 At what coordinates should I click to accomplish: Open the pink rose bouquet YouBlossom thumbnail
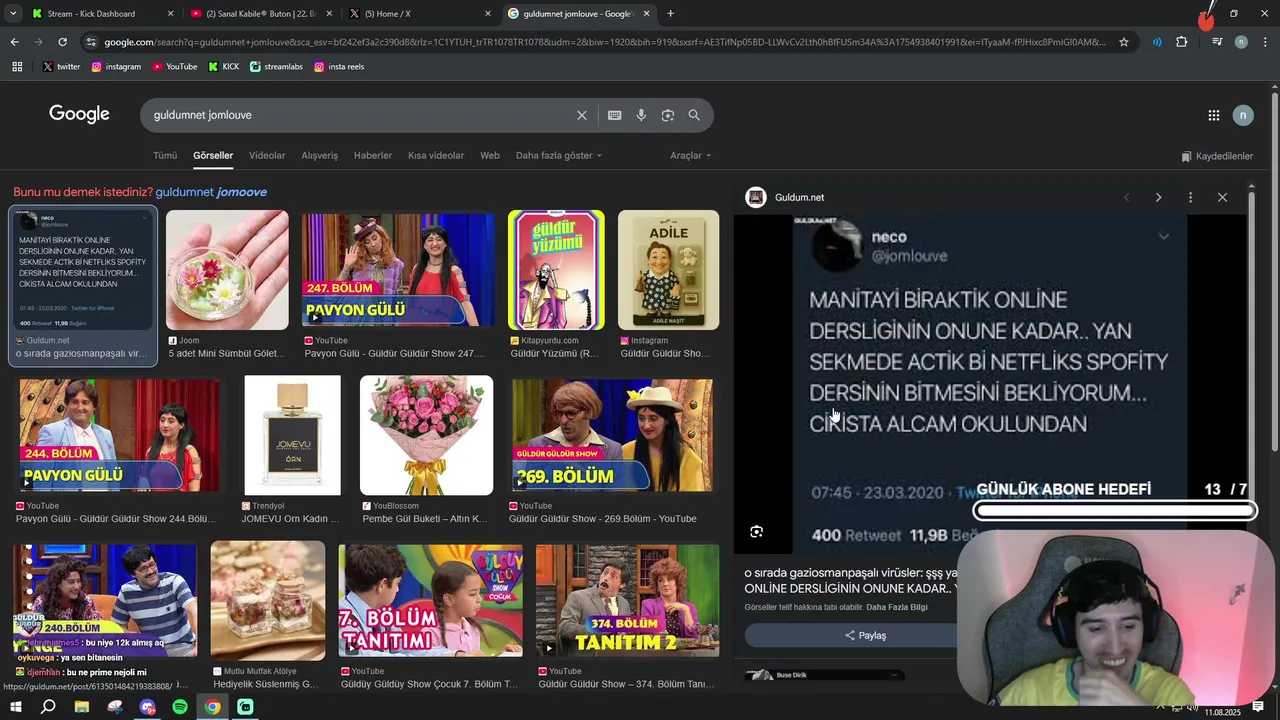click(x=426, y=435)
